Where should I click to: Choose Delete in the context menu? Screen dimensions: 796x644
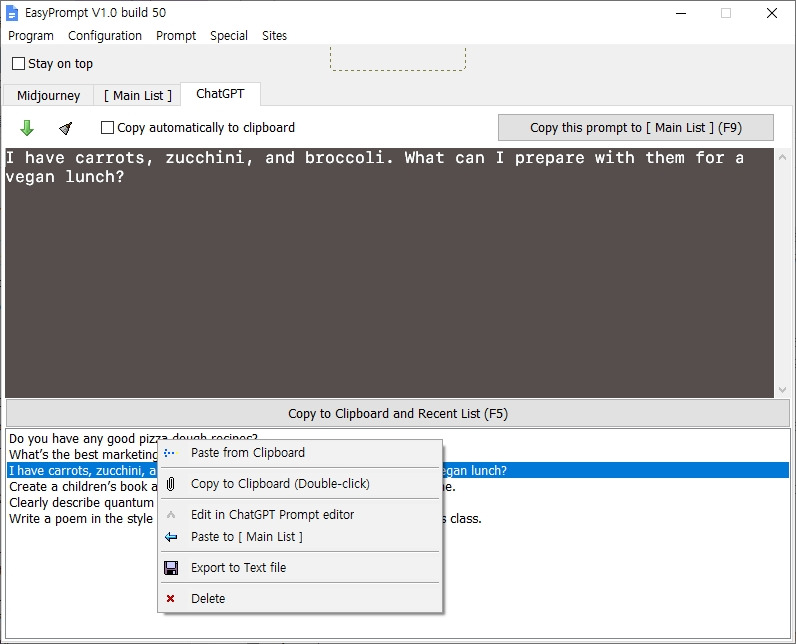300,598
